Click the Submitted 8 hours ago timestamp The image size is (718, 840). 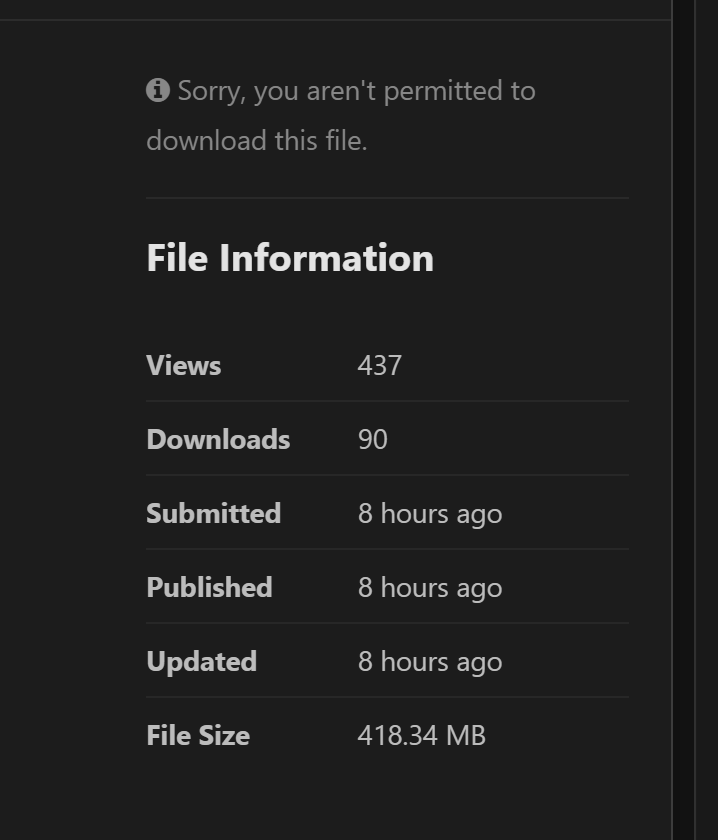pyautogui.click(x=430, y=514)
